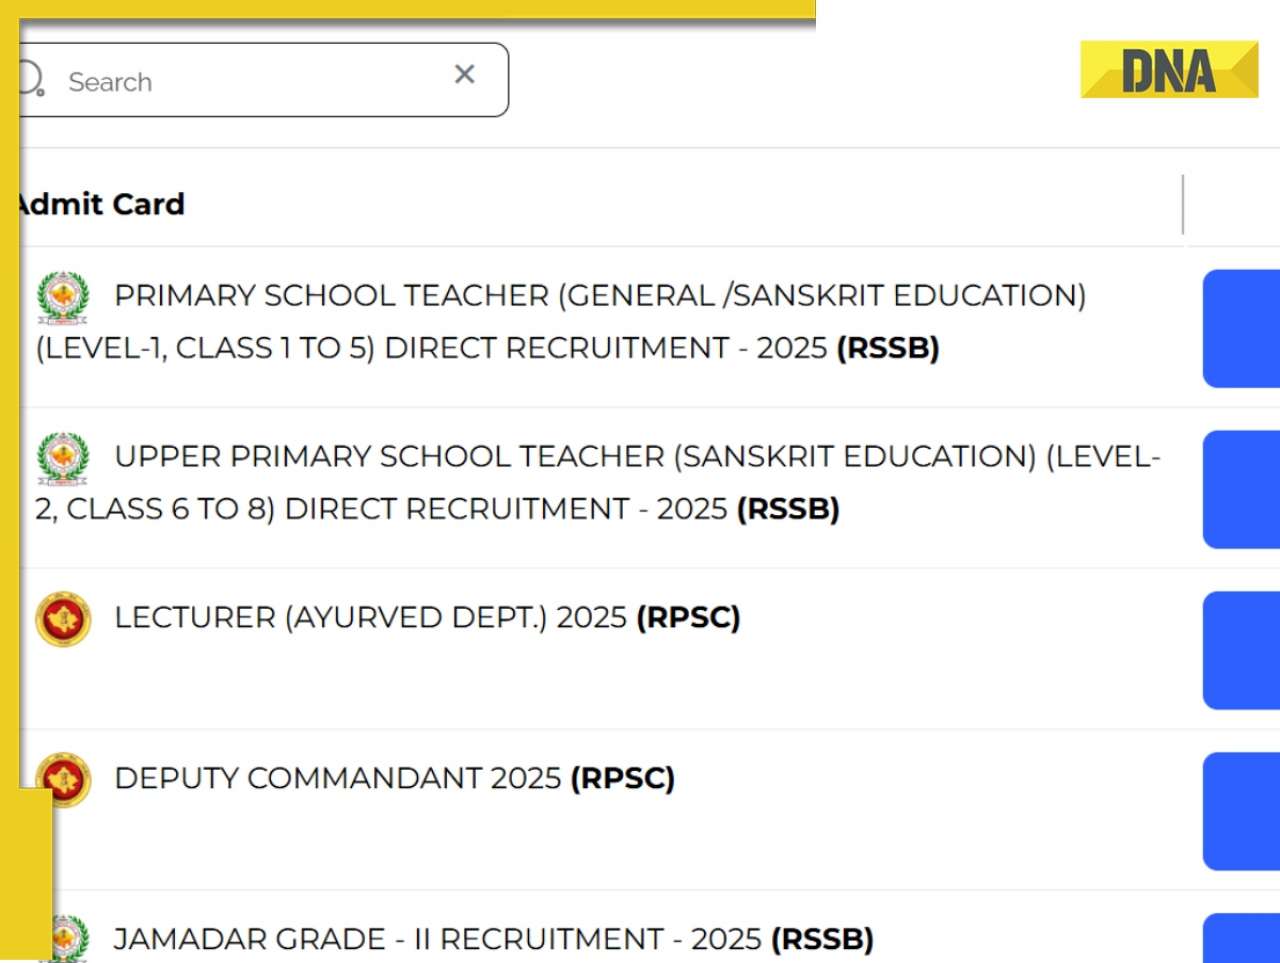Open Jamadar Grade-II Recruitment 2025 entry

point(493,939)
